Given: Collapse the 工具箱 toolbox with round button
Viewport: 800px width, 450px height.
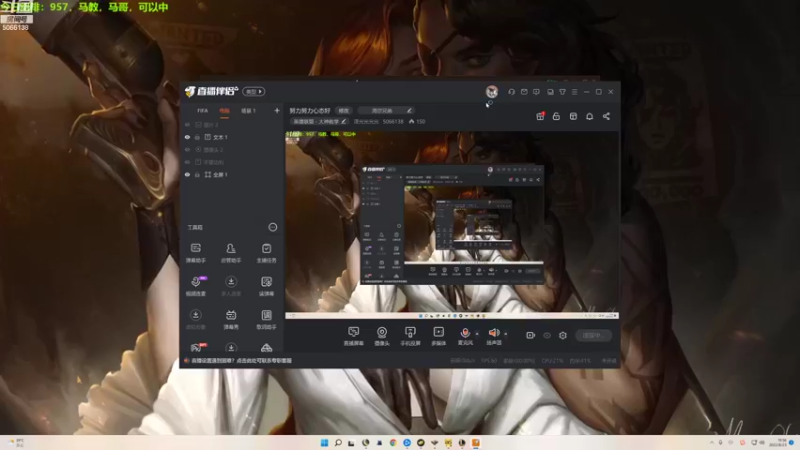Looking at the screenshot, I should (273, 227).
